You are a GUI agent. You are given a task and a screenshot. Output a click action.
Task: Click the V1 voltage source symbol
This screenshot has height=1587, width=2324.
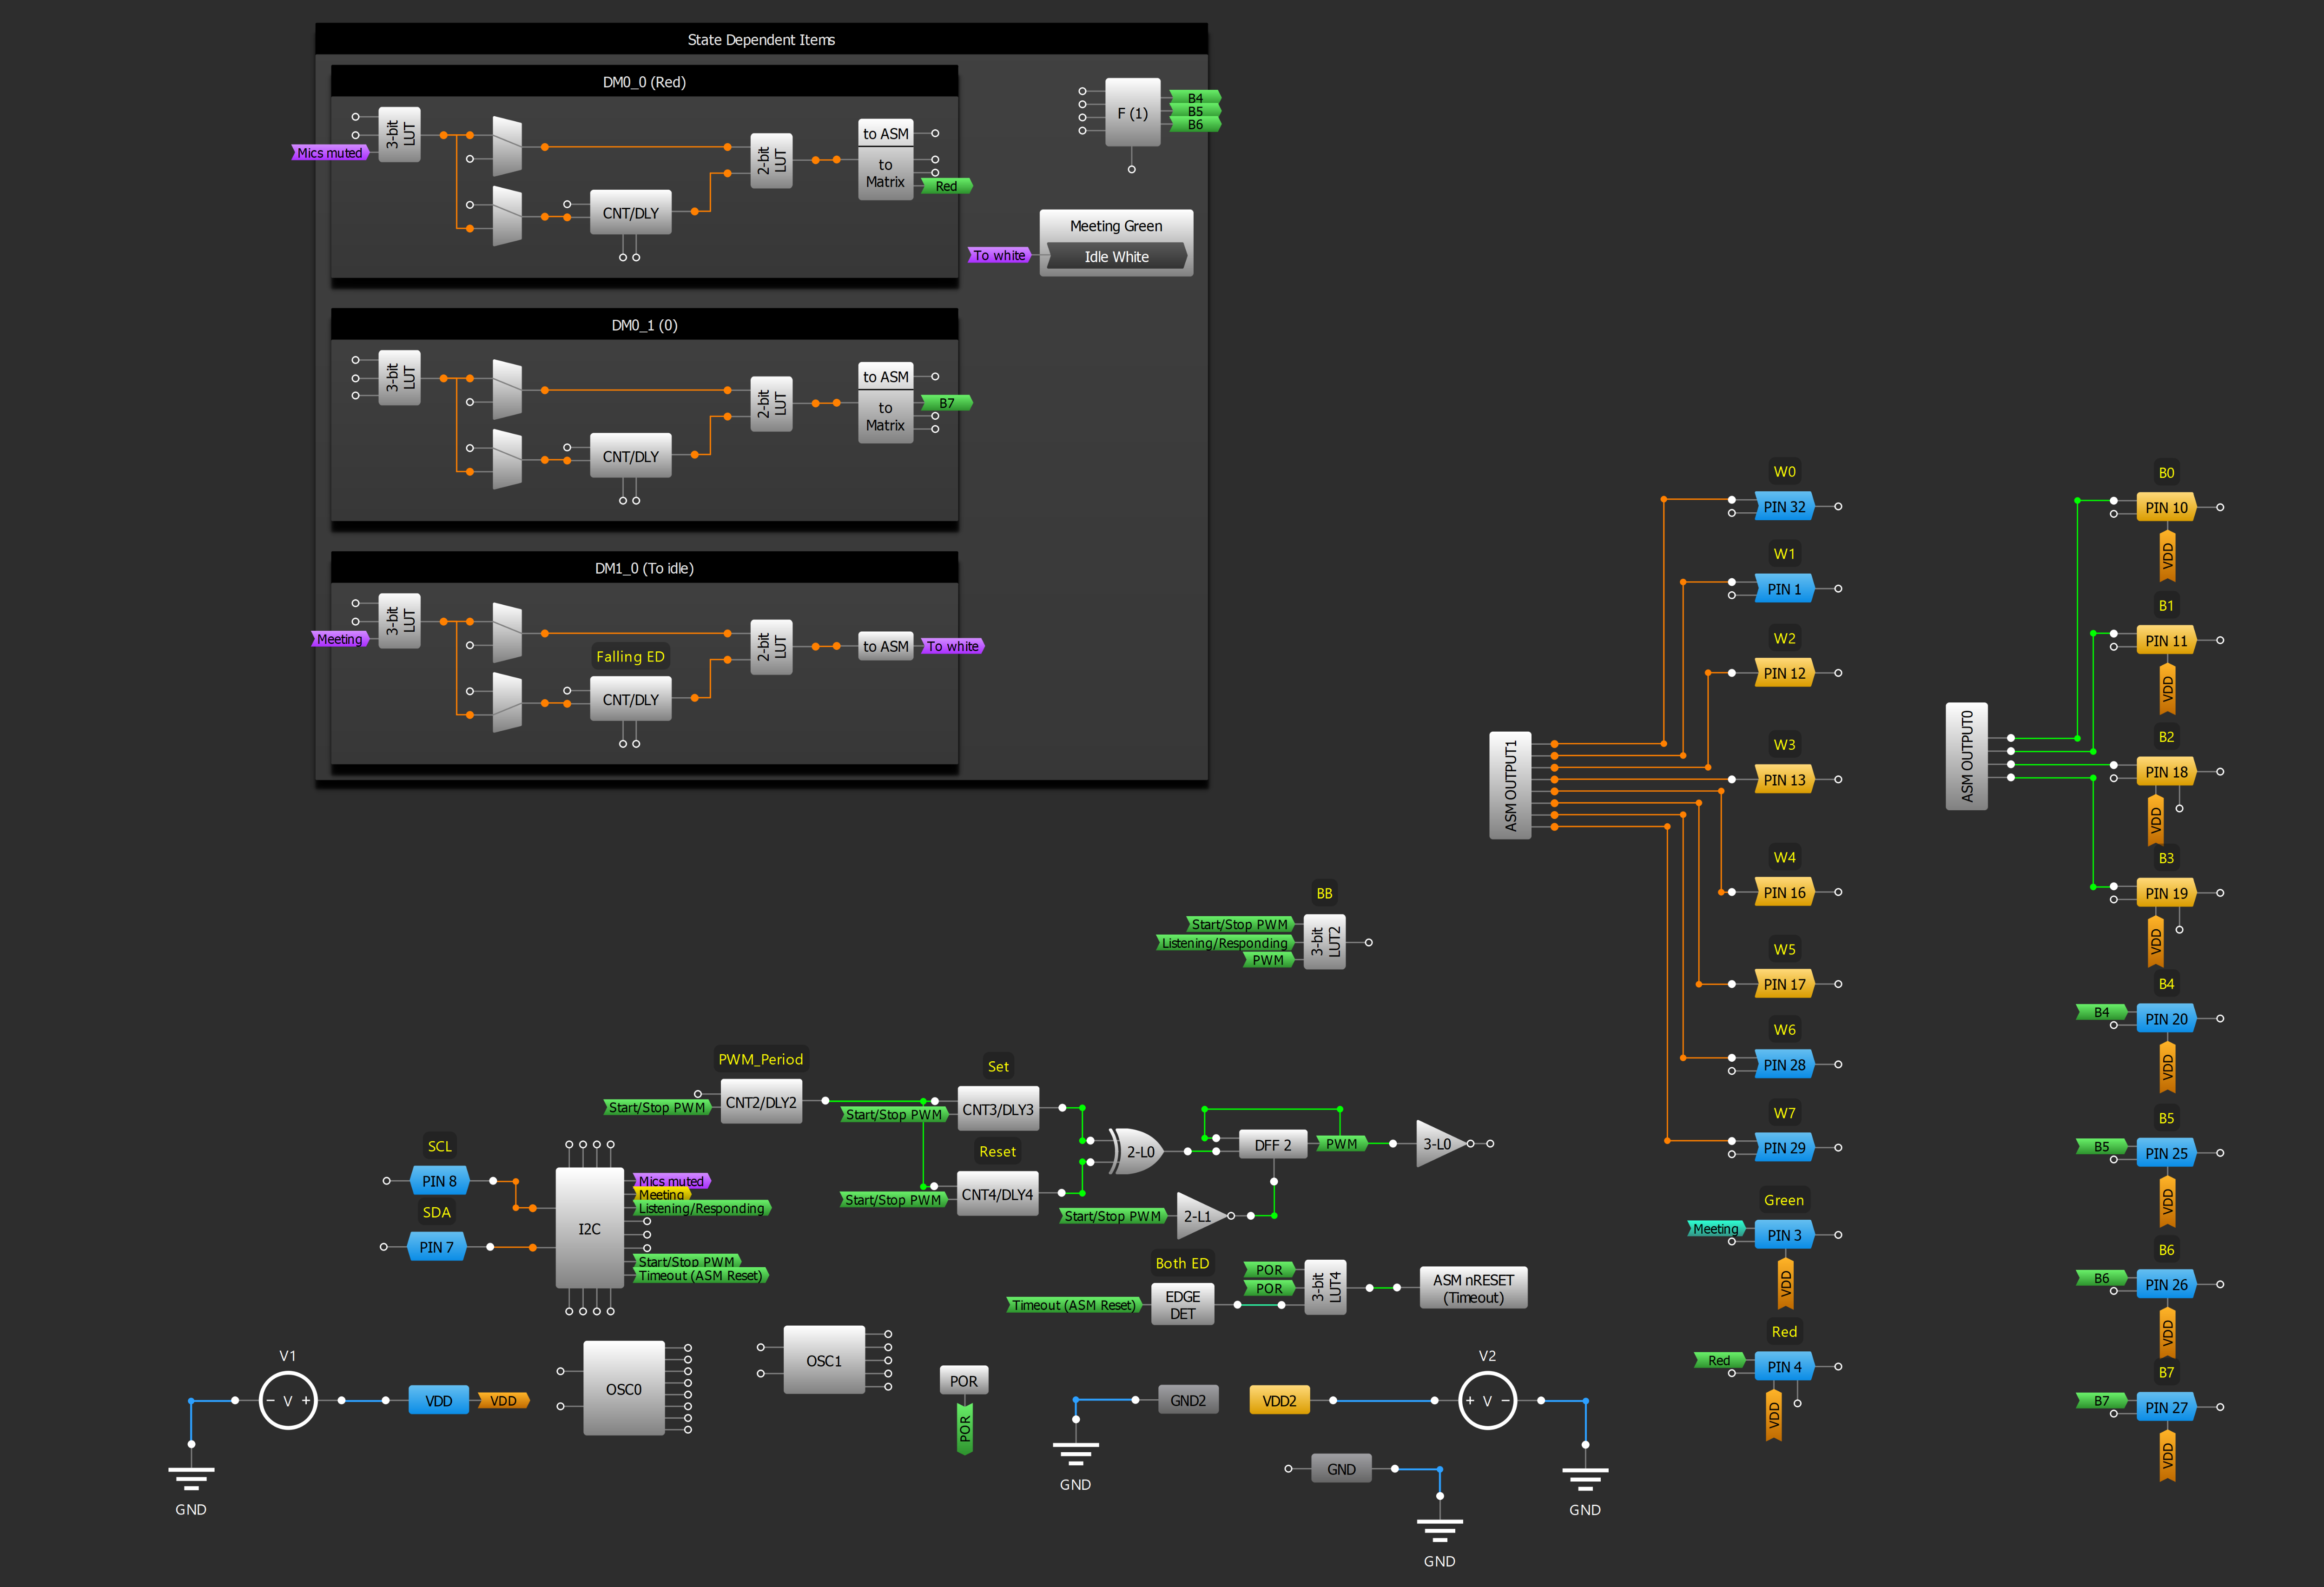click(288, 1400)
